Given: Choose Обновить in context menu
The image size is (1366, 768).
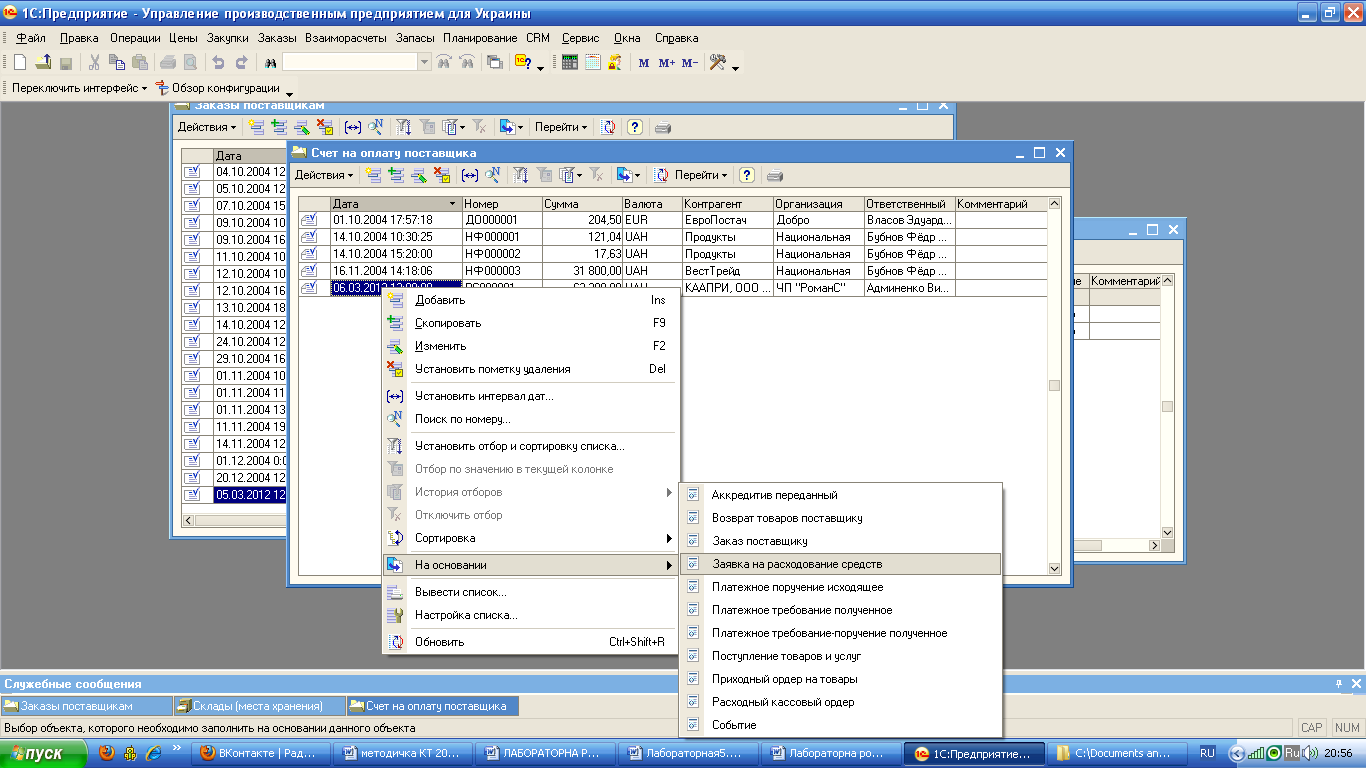Looking at the screenshot, I should tap(530, 642).
